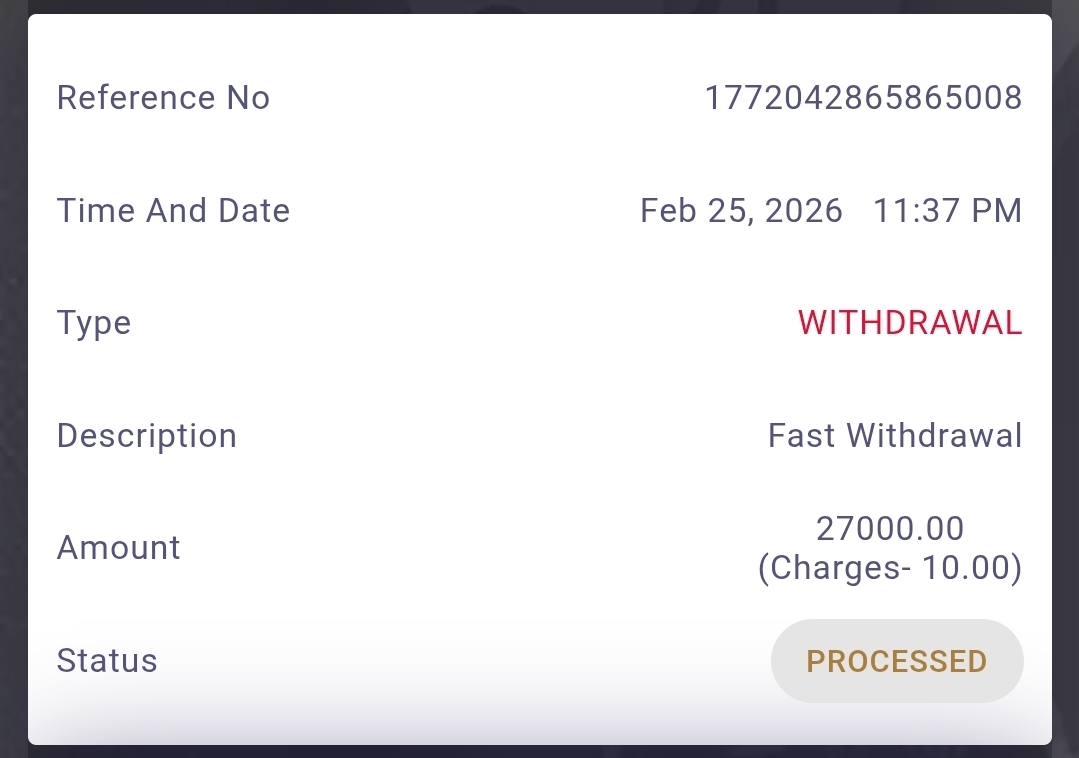Screen dimensions: 1079x758
Task: Click the Time And Date label
Action: tap(173, 211)
